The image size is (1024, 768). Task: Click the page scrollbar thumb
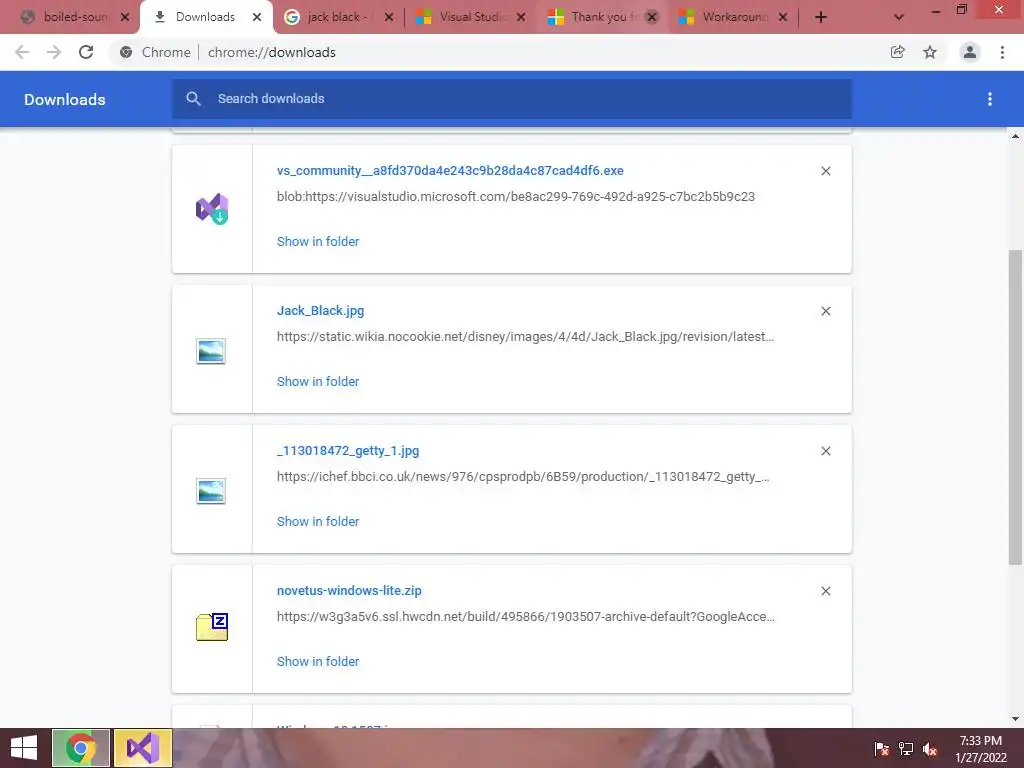tap(1015, 407)
